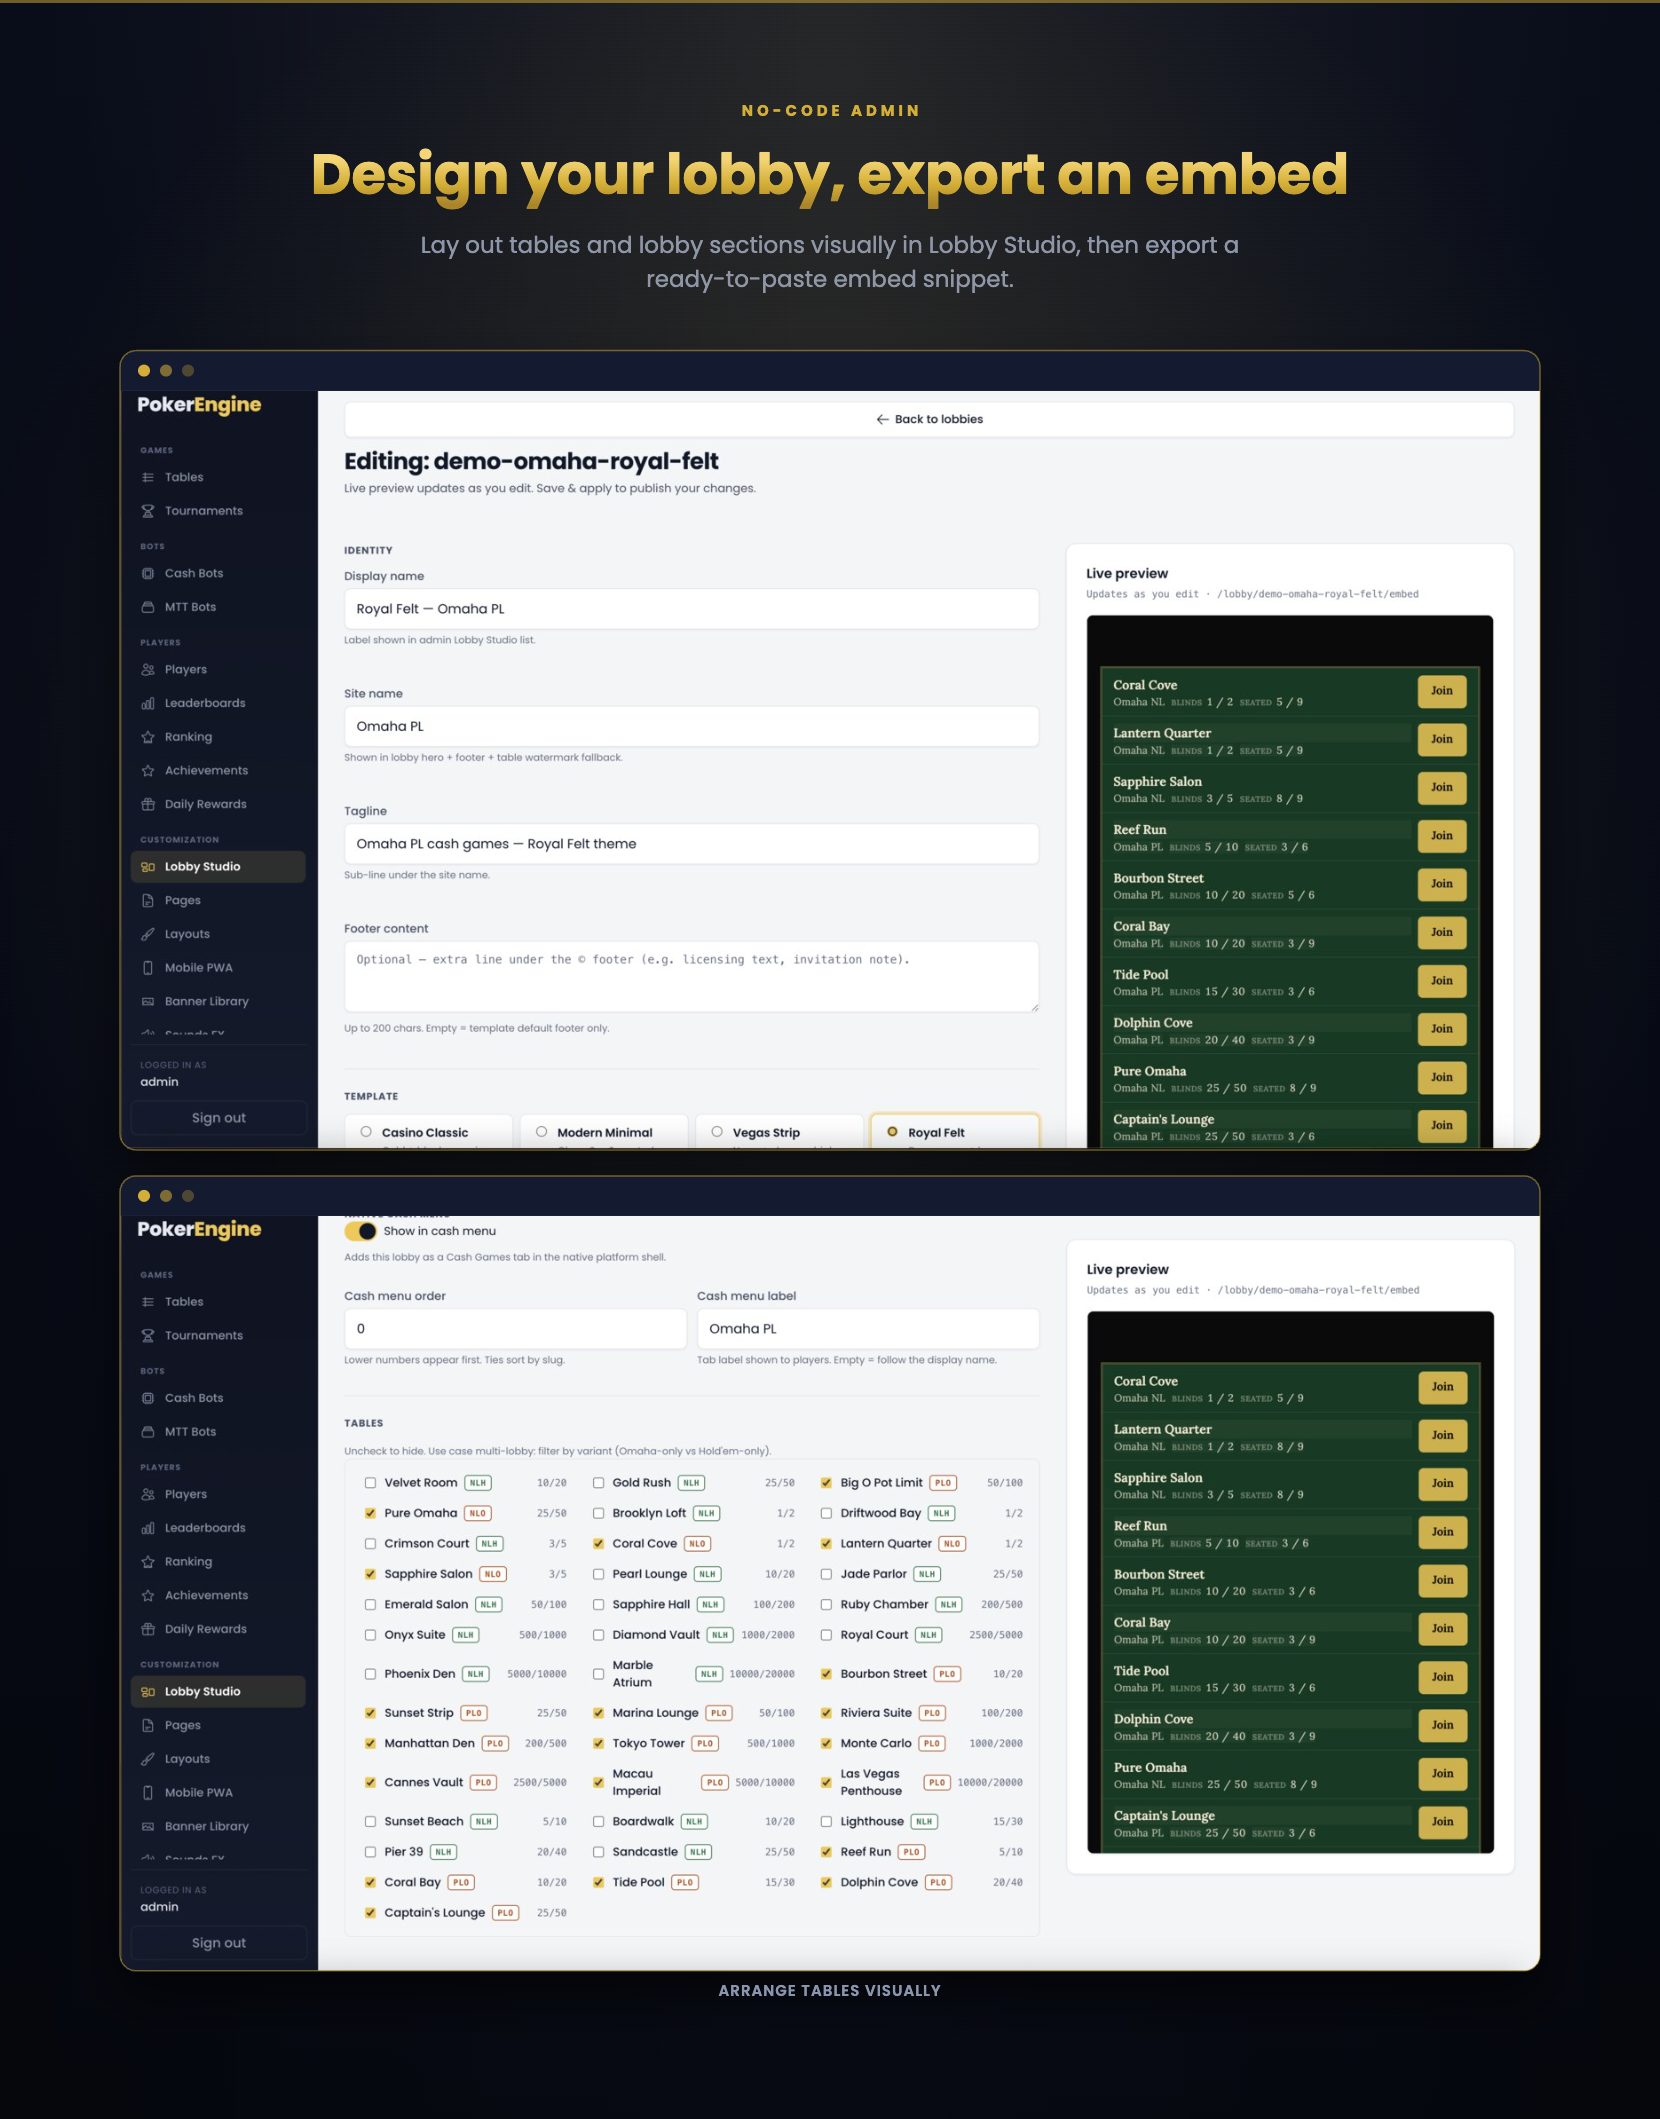Viewport: 1660px width, 2119px height.
Task: Uncheck the Pure Omaha table checkbox
Action: click(x=370, y=1513)
